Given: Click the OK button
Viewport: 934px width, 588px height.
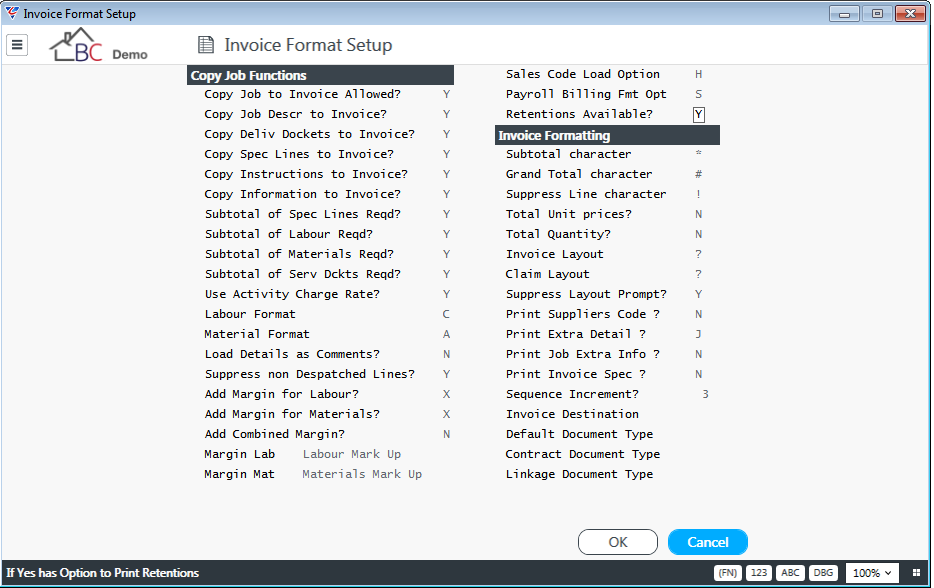Looking at the screenshot, I should [618, 542].
